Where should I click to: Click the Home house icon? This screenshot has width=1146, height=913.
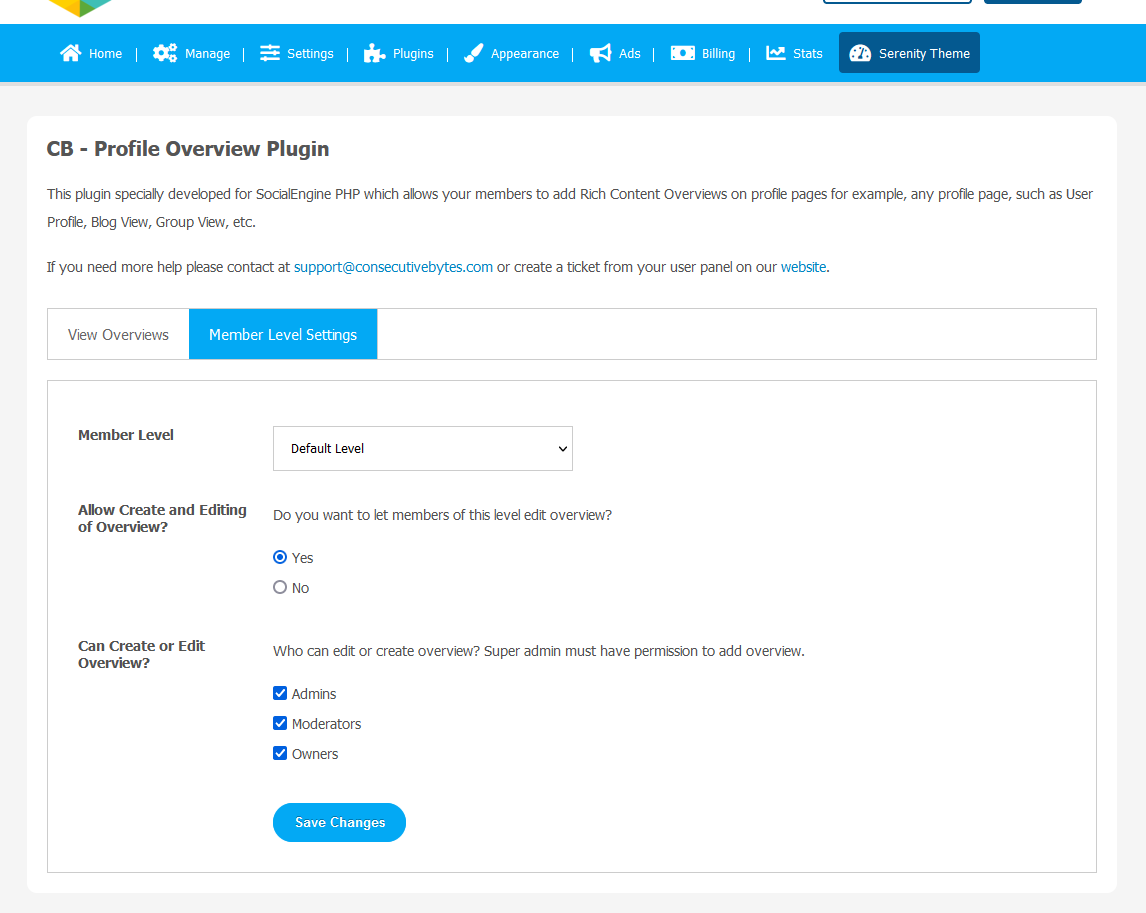[x=70, y=53]
